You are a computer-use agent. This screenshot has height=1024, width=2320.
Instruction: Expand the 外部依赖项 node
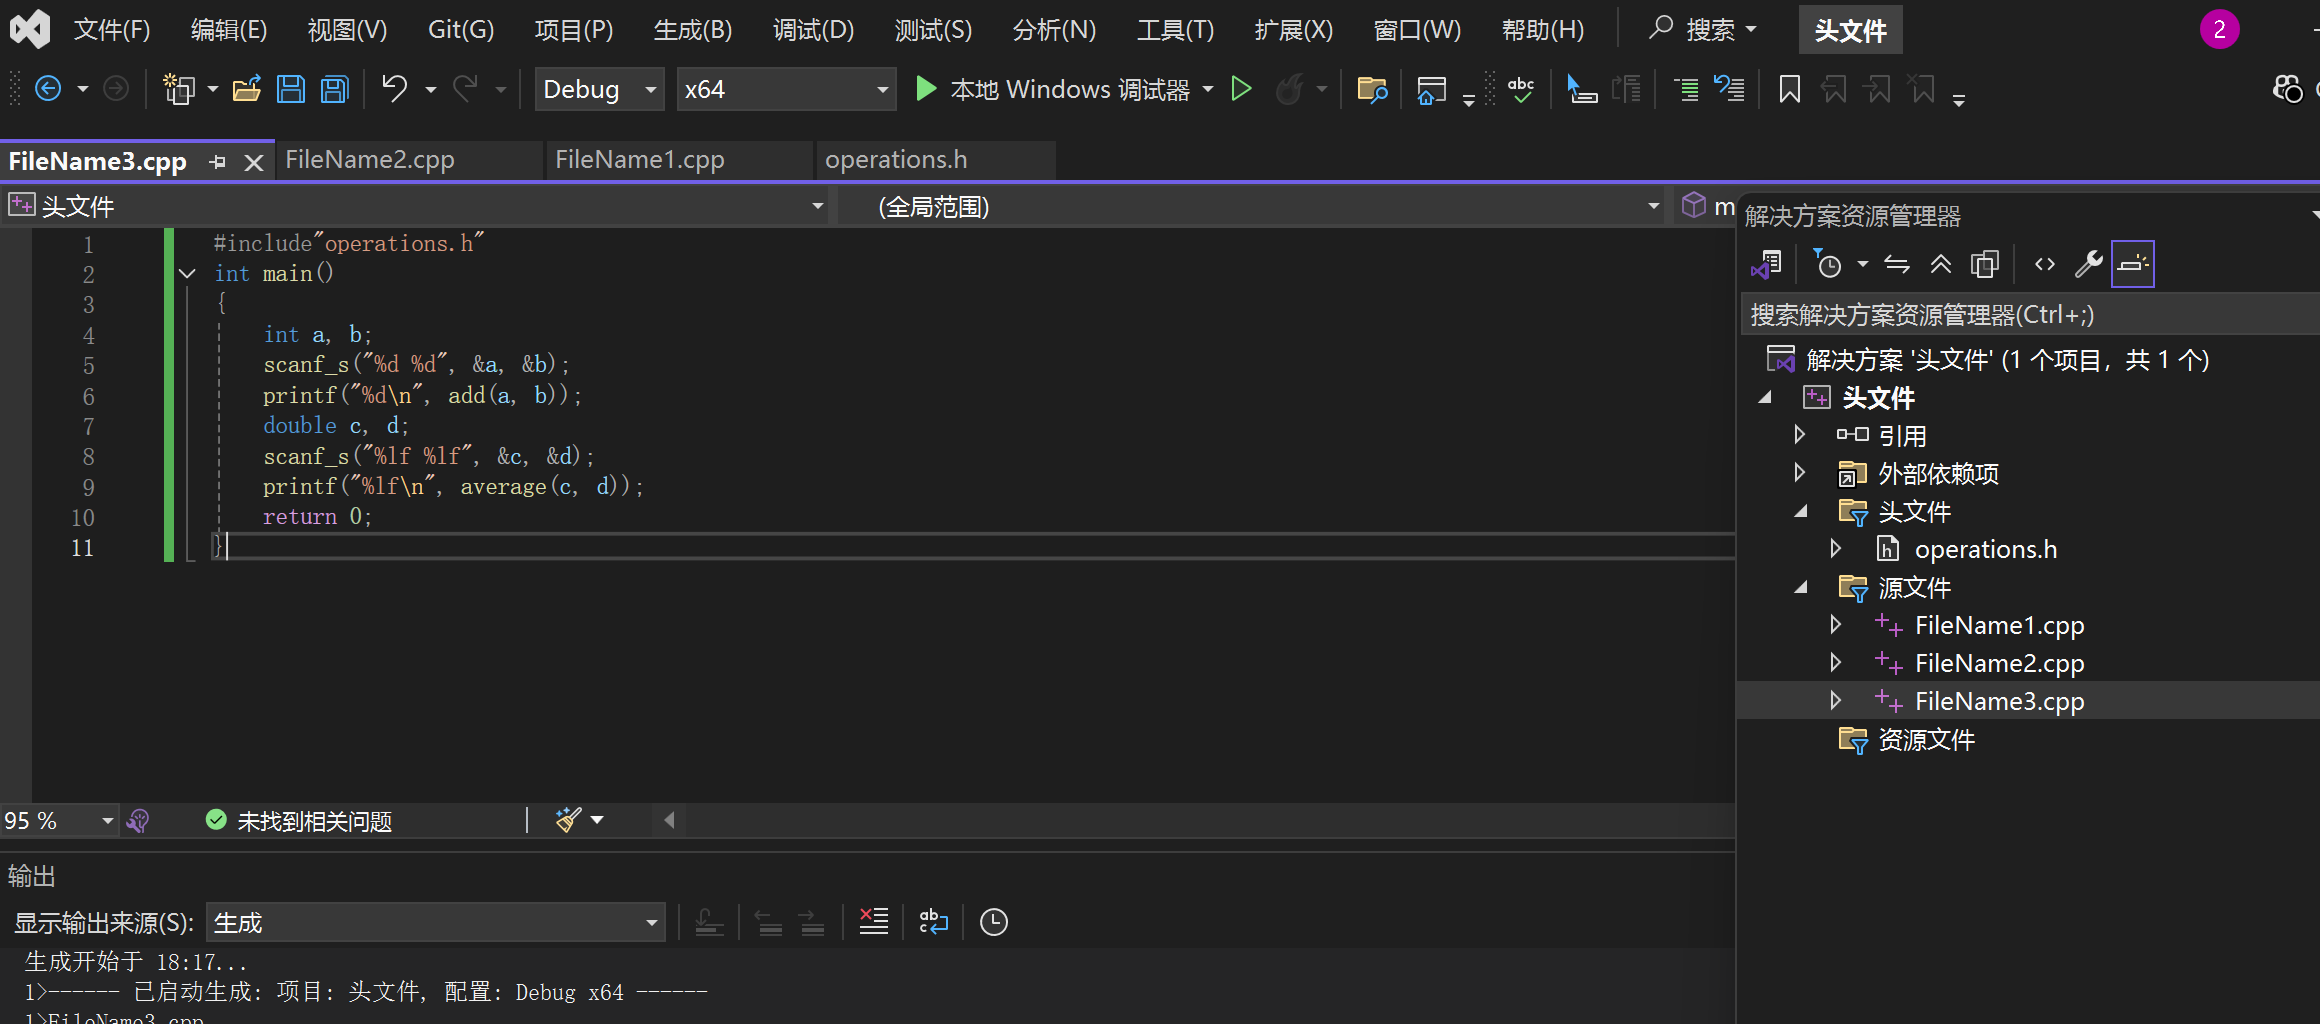click(x=1799, y=473)
